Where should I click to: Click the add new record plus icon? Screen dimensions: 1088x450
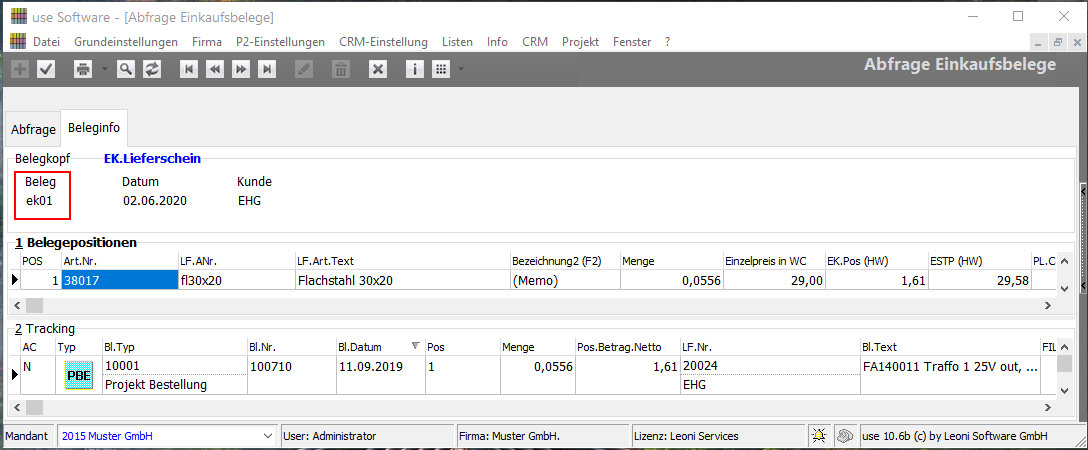point(20,69)
